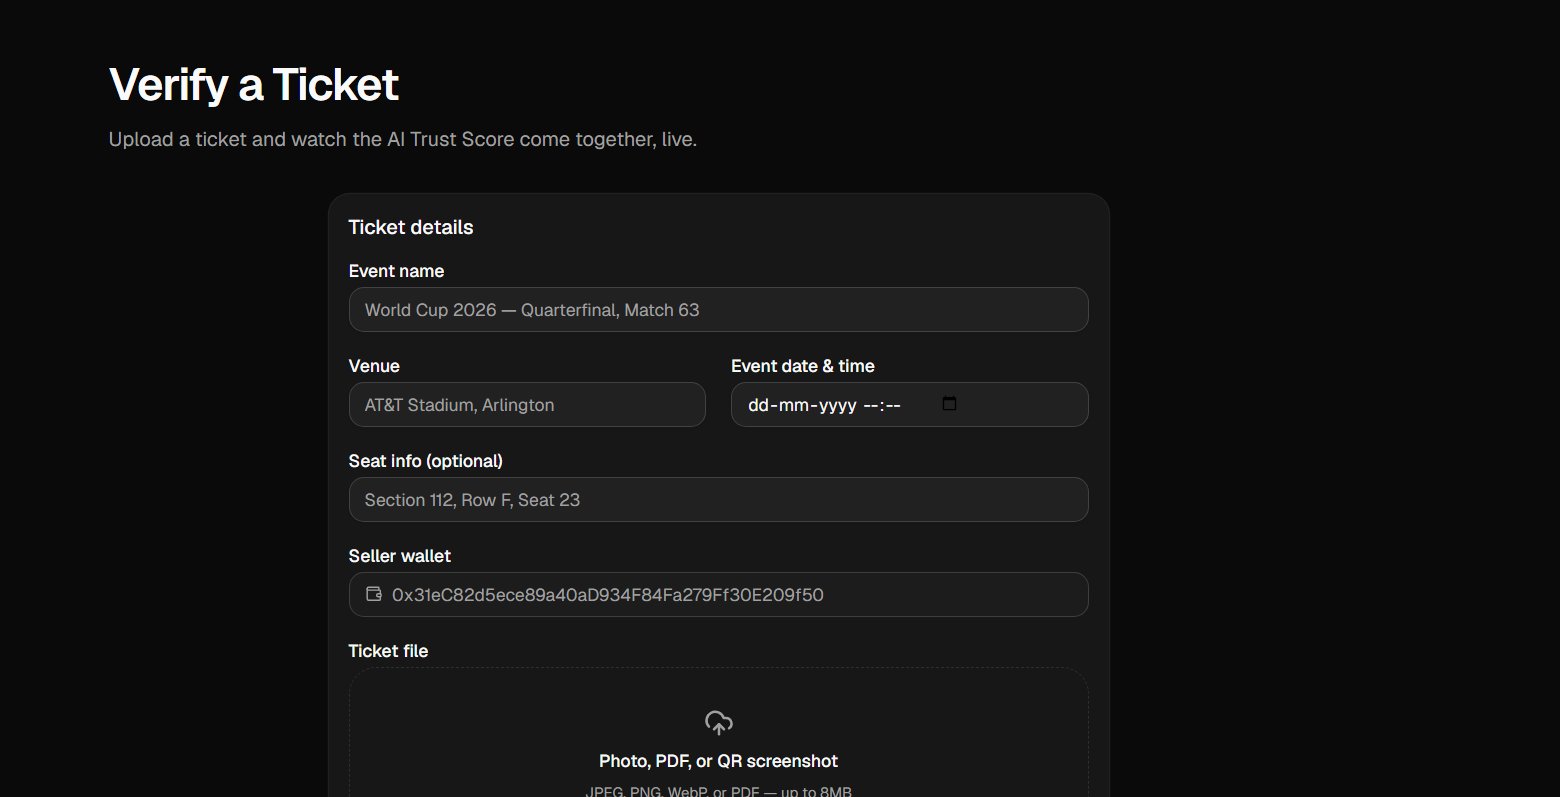Select the minutes segment of event time
Viewport: 1560px width, 797px height.
tap(892, 405)
